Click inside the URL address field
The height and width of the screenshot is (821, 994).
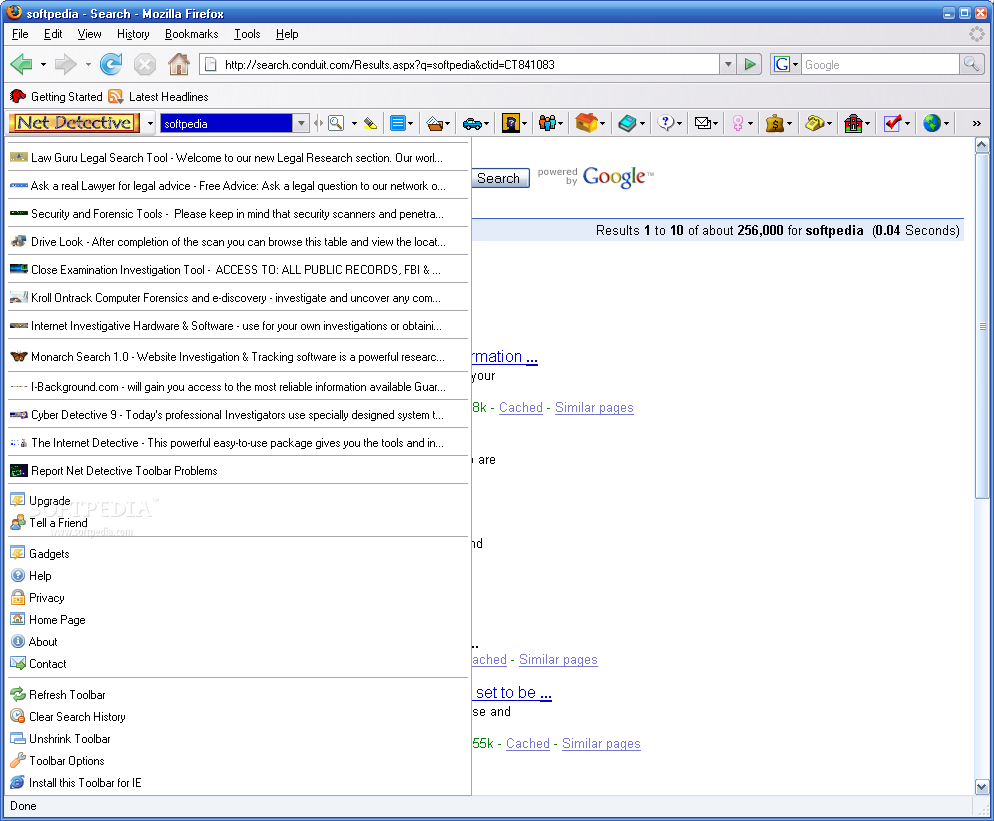tap(469, 64)
